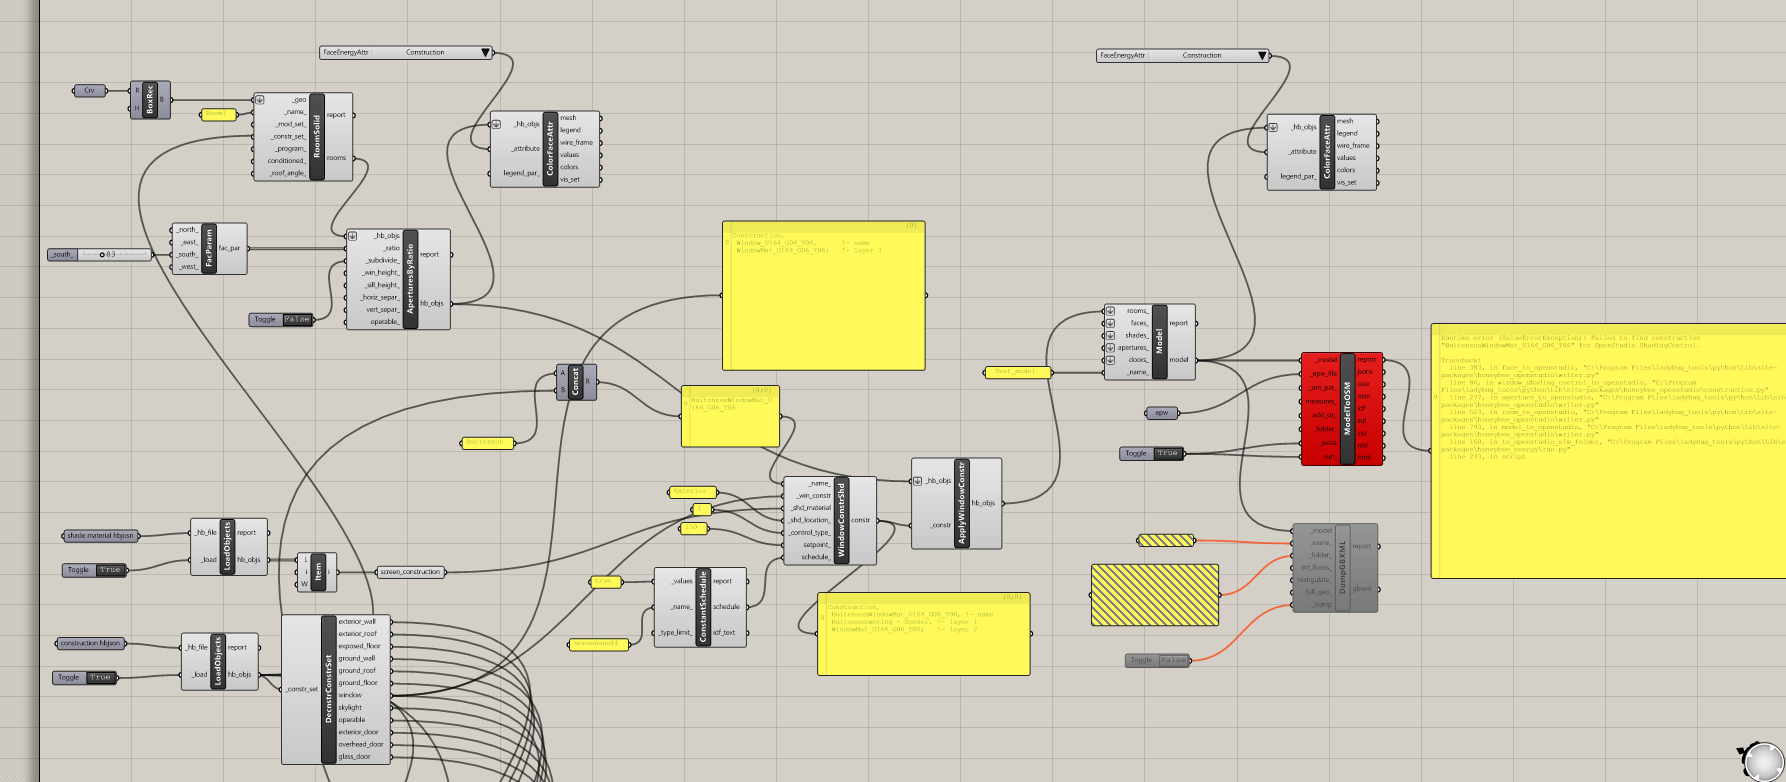This screenshot has height=782, width=1786.
Task: Select the LoadObjects component for shade material
Action: pos(229,546)
